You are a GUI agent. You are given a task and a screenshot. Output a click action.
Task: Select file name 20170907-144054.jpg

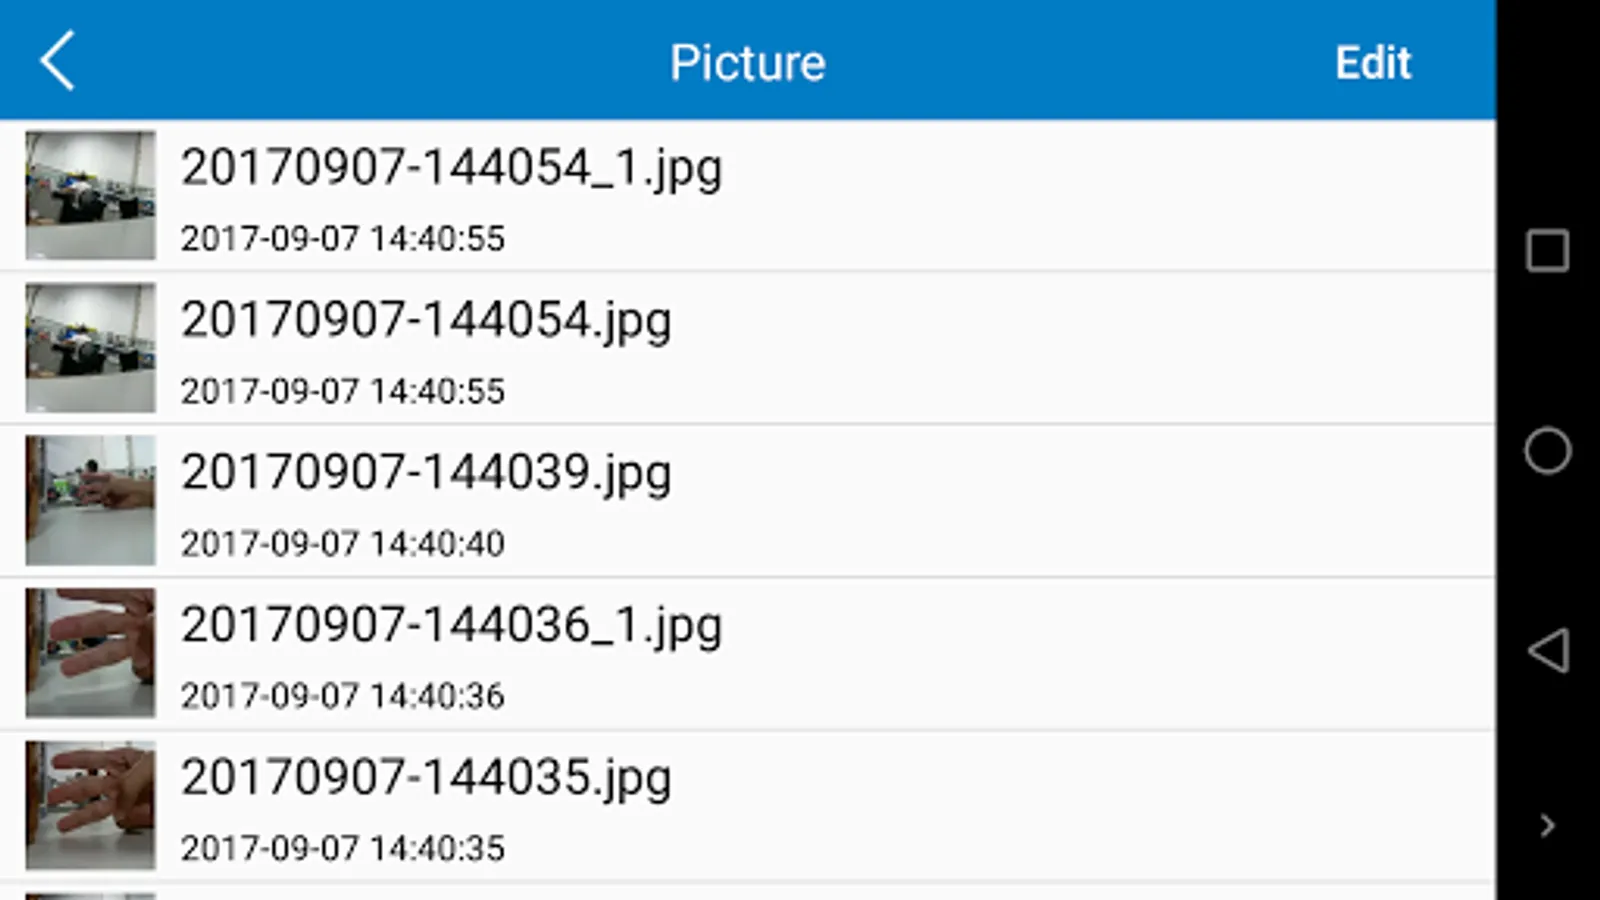(426, 321)
